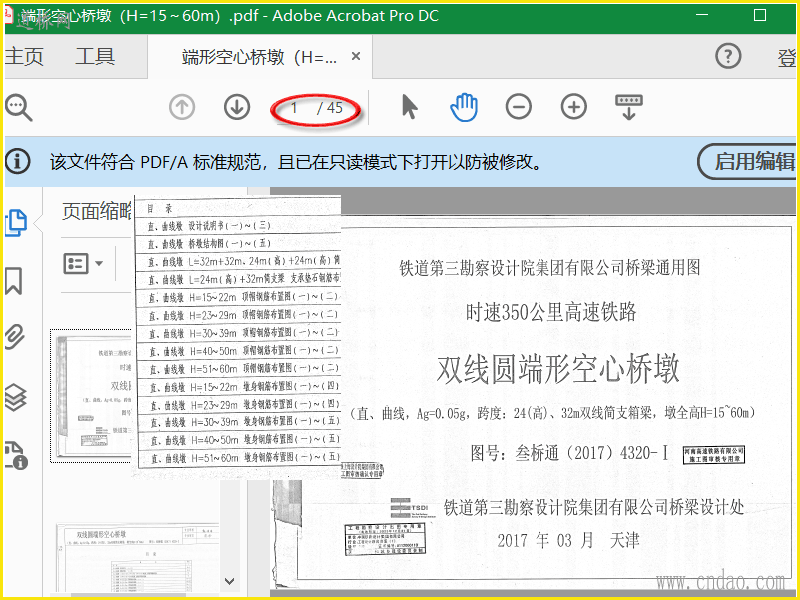
Task: Click the title 双线圆端形空心桥墩 in document
Action: tap(558, 368)
